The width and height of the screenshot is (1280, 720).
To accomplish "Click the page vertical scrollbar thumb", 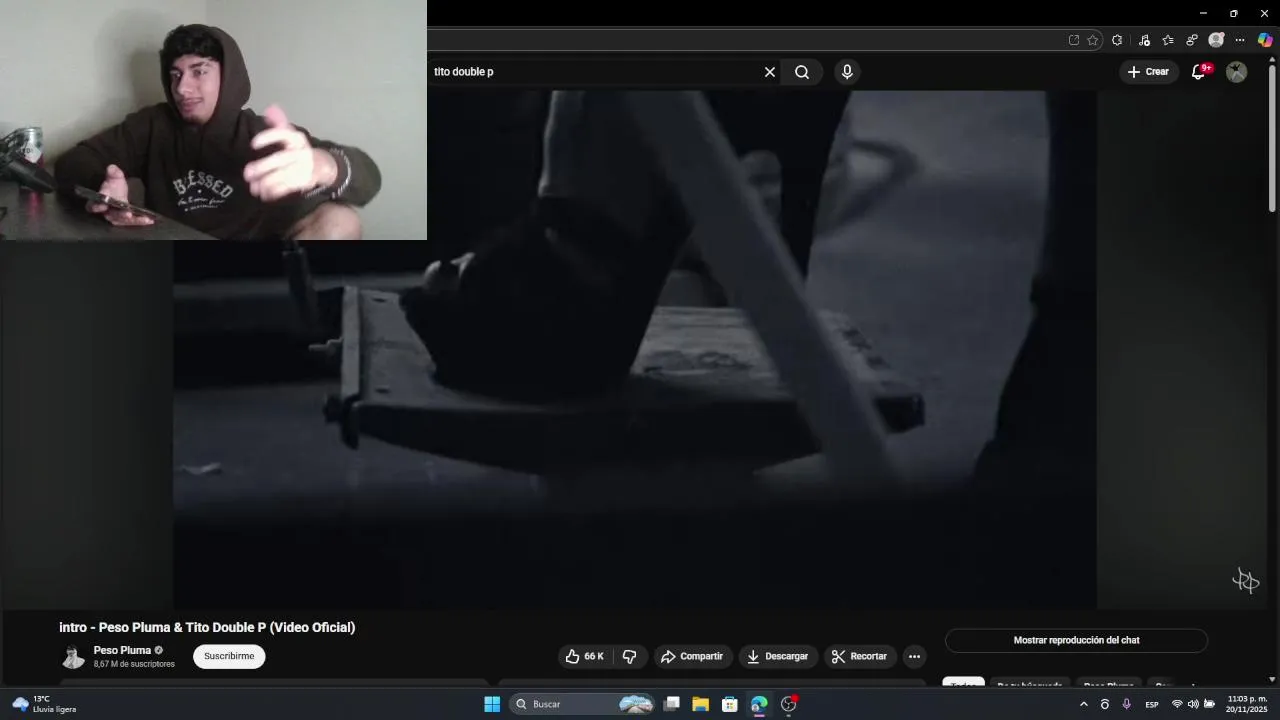I will (x=1272, y=140).
